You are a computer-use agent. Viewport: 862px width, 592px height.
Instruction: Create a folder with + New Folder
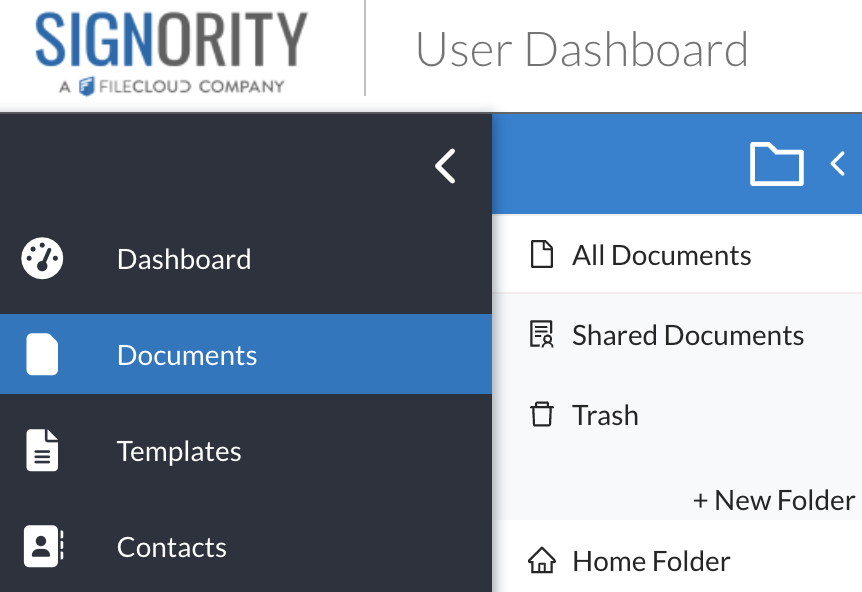[x=774, y=500]
